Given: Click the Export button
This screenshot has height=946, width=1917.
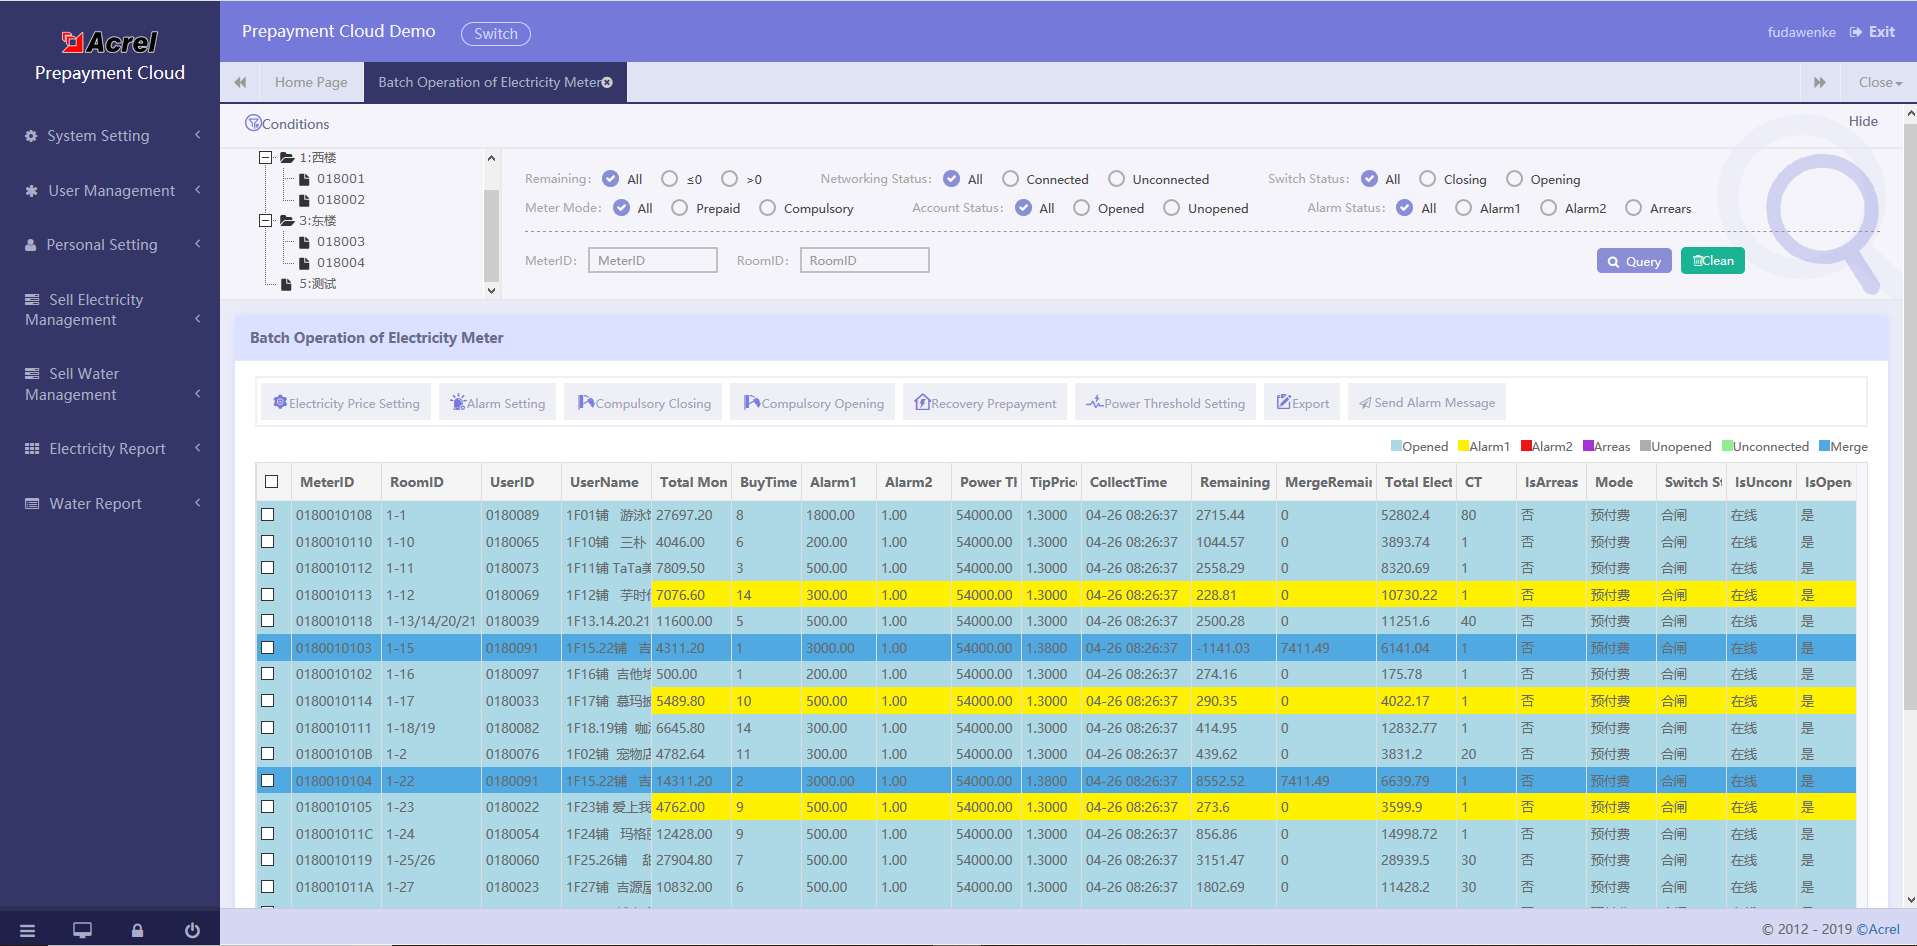Looking at the screenshot, I should click(x=1302, y=403).
